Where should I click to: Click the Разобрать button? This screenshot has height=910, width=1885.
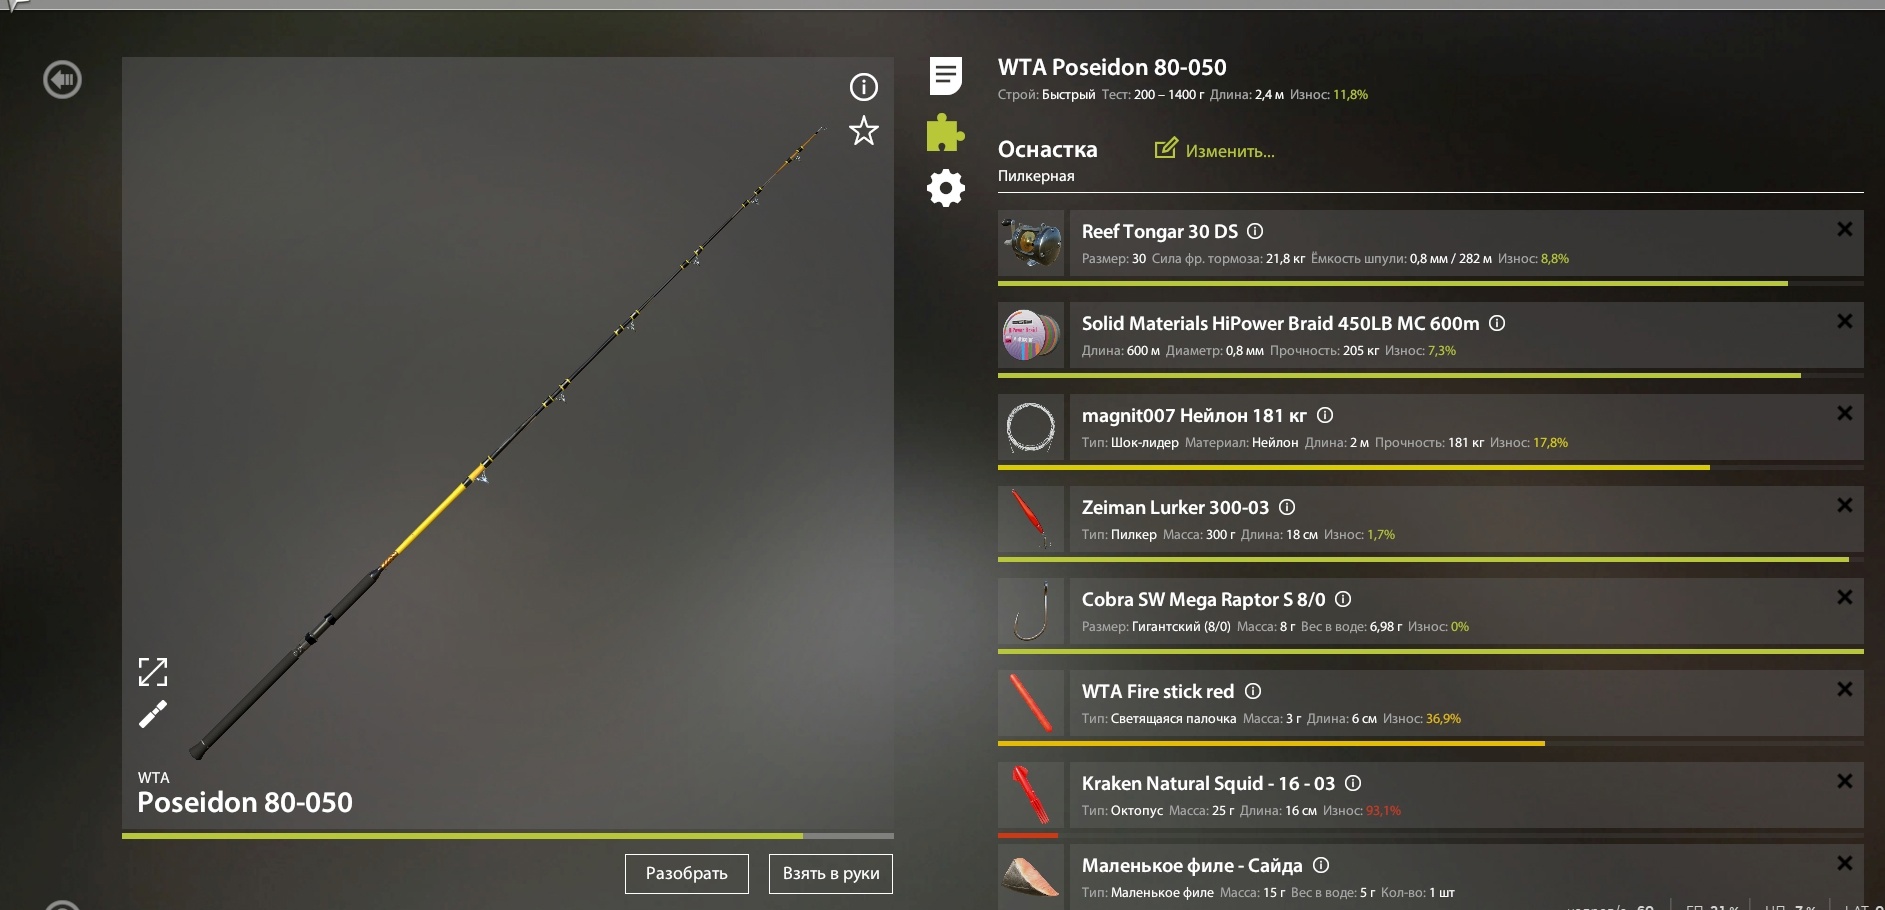[x=687, y=874]
